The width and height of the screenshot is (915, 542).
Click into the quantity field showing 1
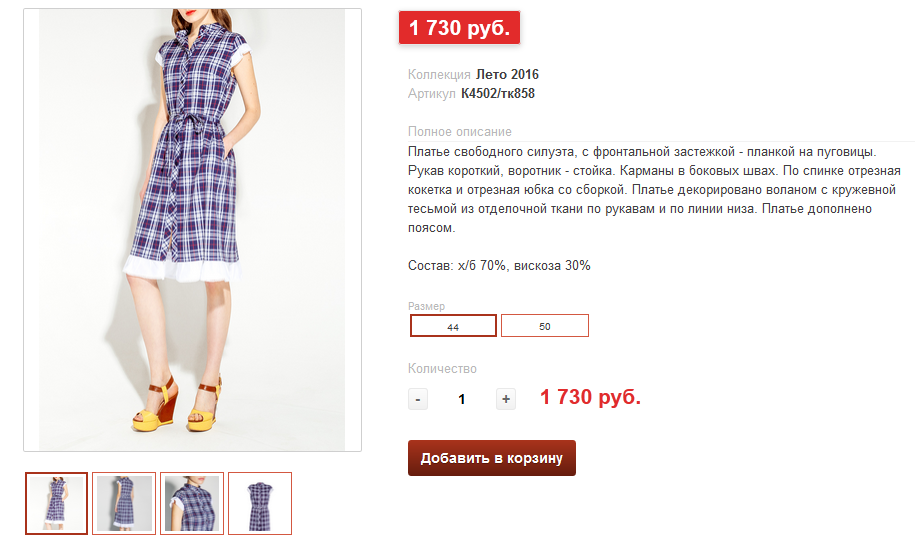462,399
